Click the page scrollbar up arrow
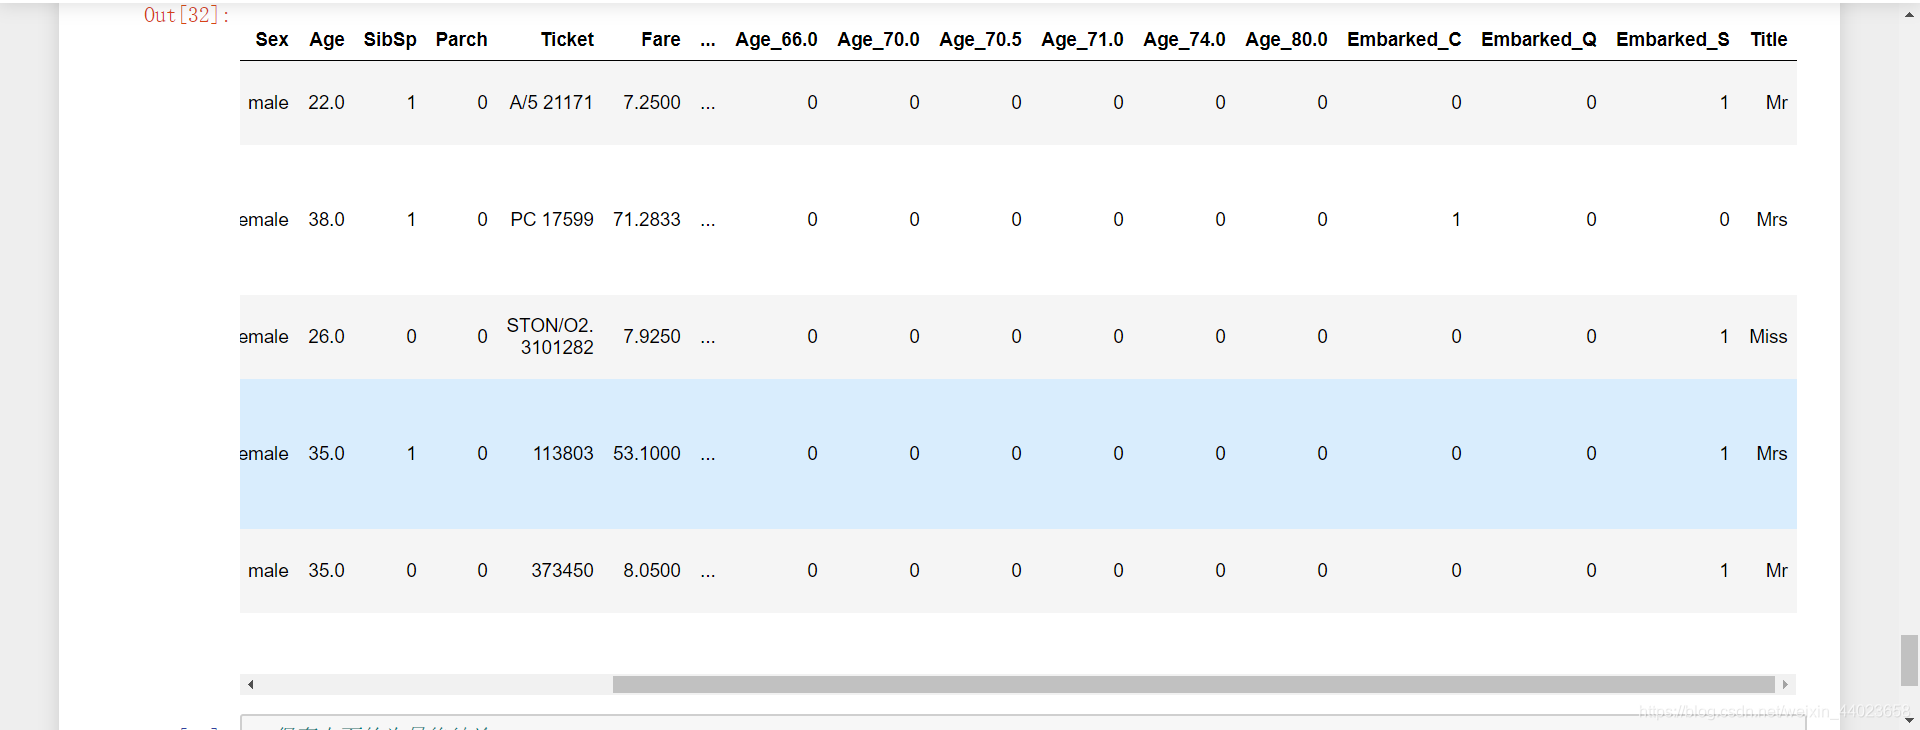 click(1909, 14)
